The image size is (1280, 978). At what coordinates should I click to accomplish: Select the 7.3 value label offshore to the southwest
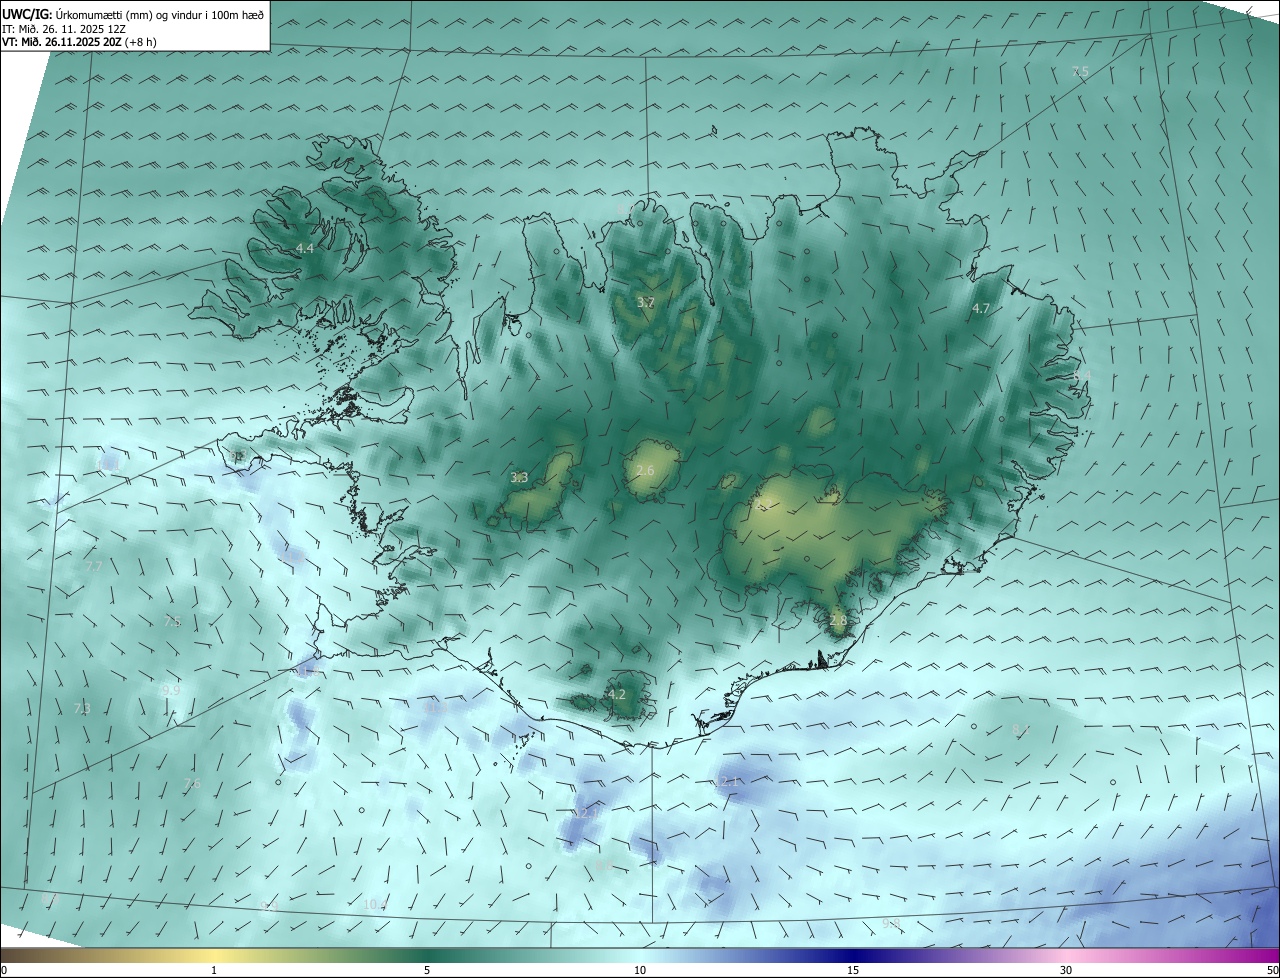click(82, 709)
